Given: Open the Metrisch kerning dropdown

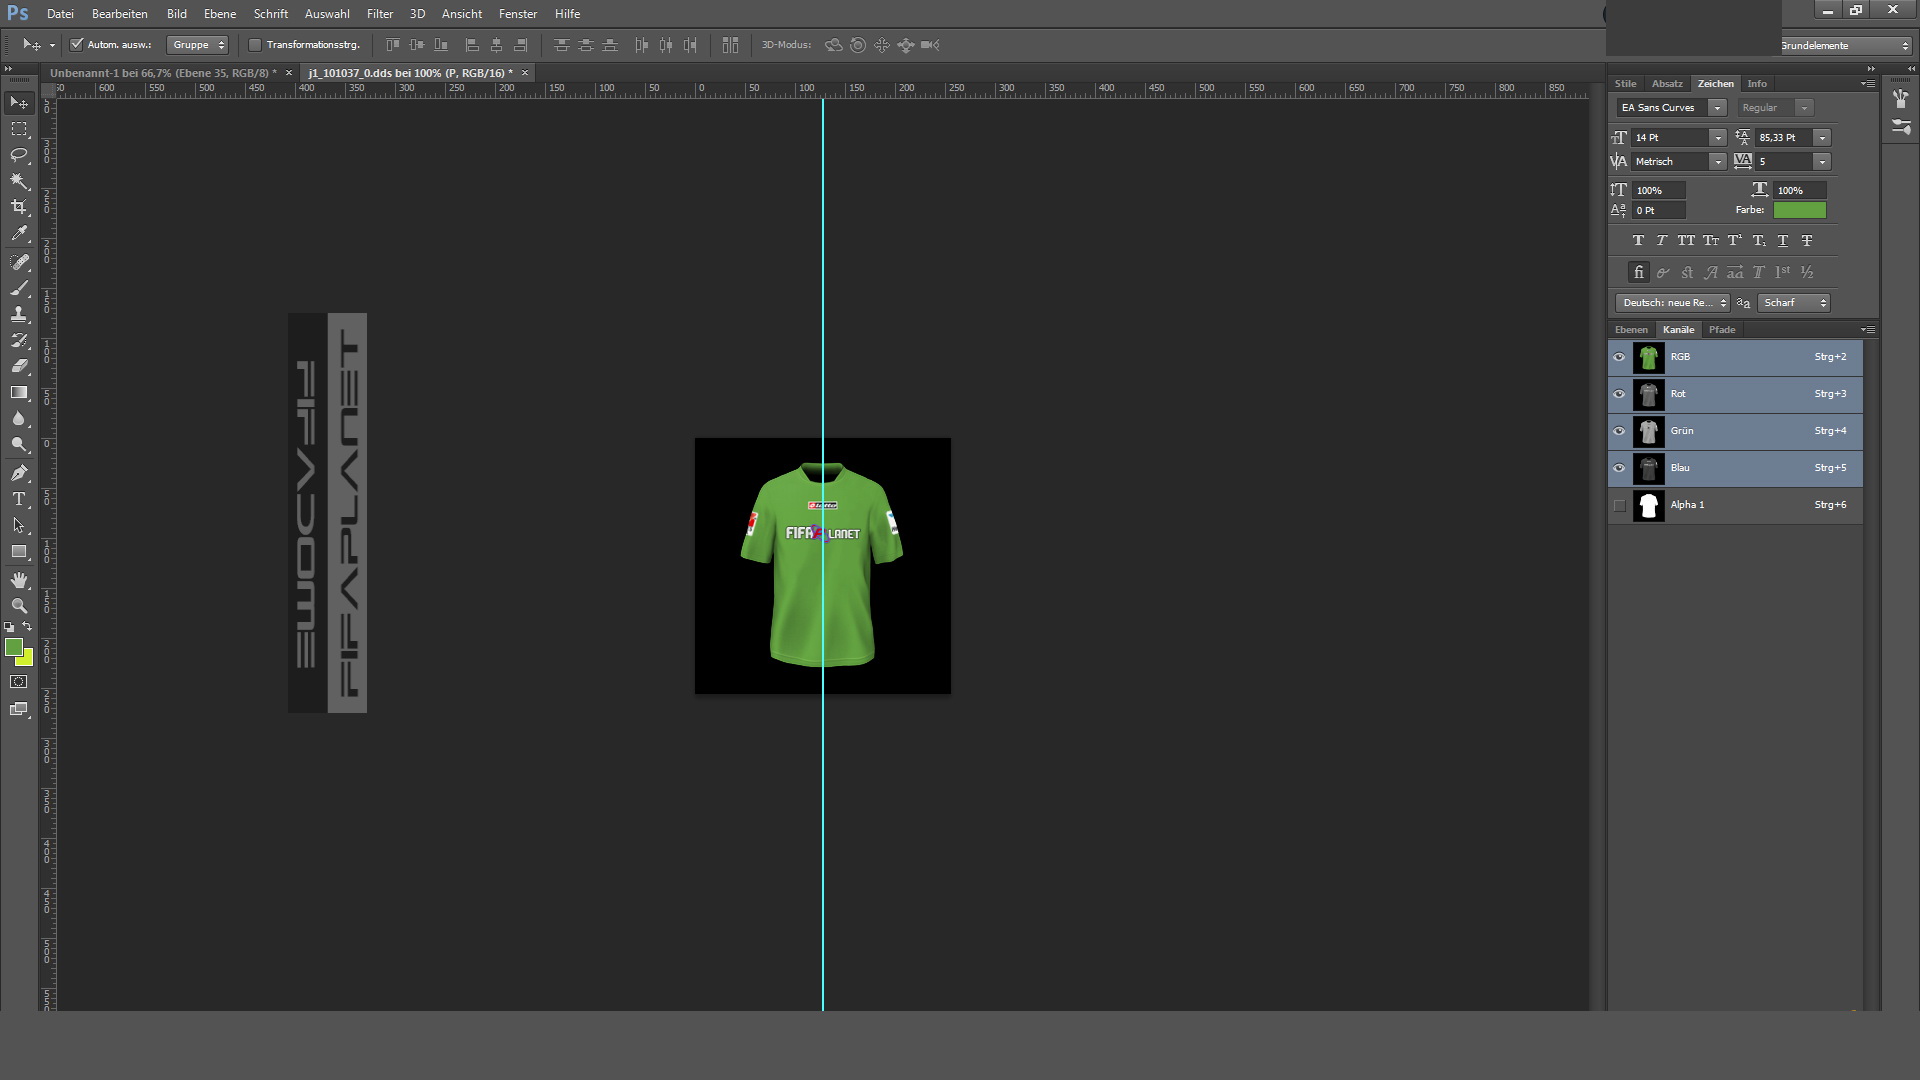Looking at the screenshot, I should (1717, 162).
